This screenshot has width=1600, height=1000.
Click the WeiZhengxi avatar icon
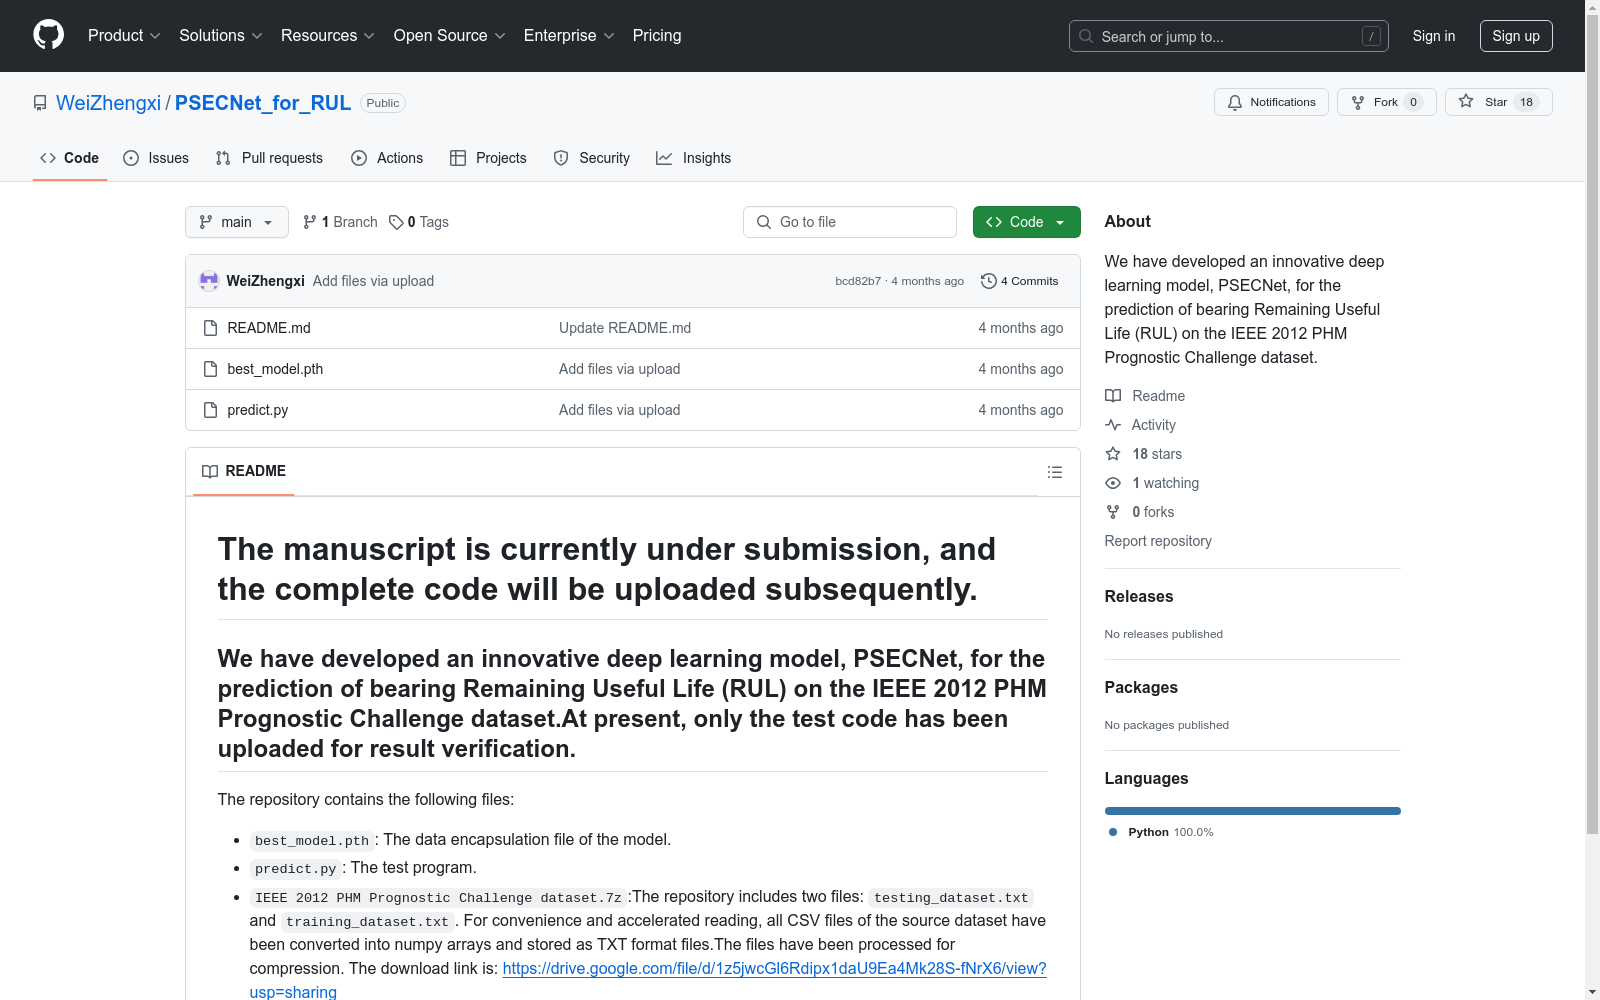pos(209,281)
